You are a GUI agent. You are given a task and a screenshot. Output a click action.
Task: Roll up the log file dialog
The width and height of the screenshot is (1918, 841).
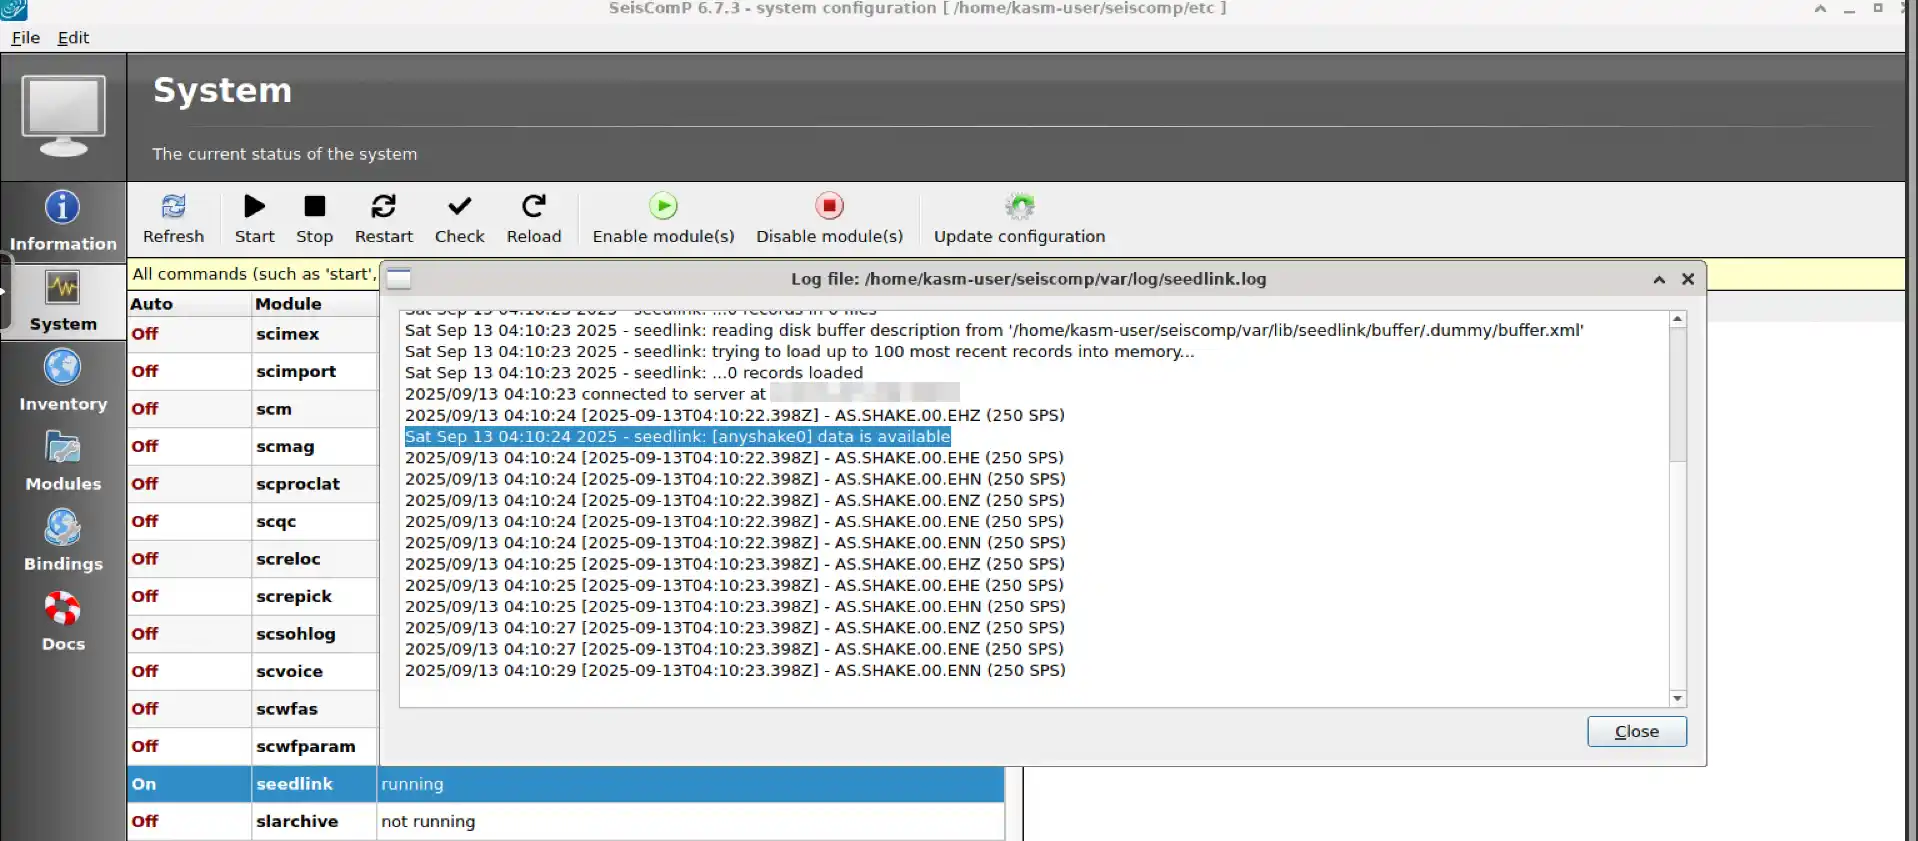tap(1659, 280)
